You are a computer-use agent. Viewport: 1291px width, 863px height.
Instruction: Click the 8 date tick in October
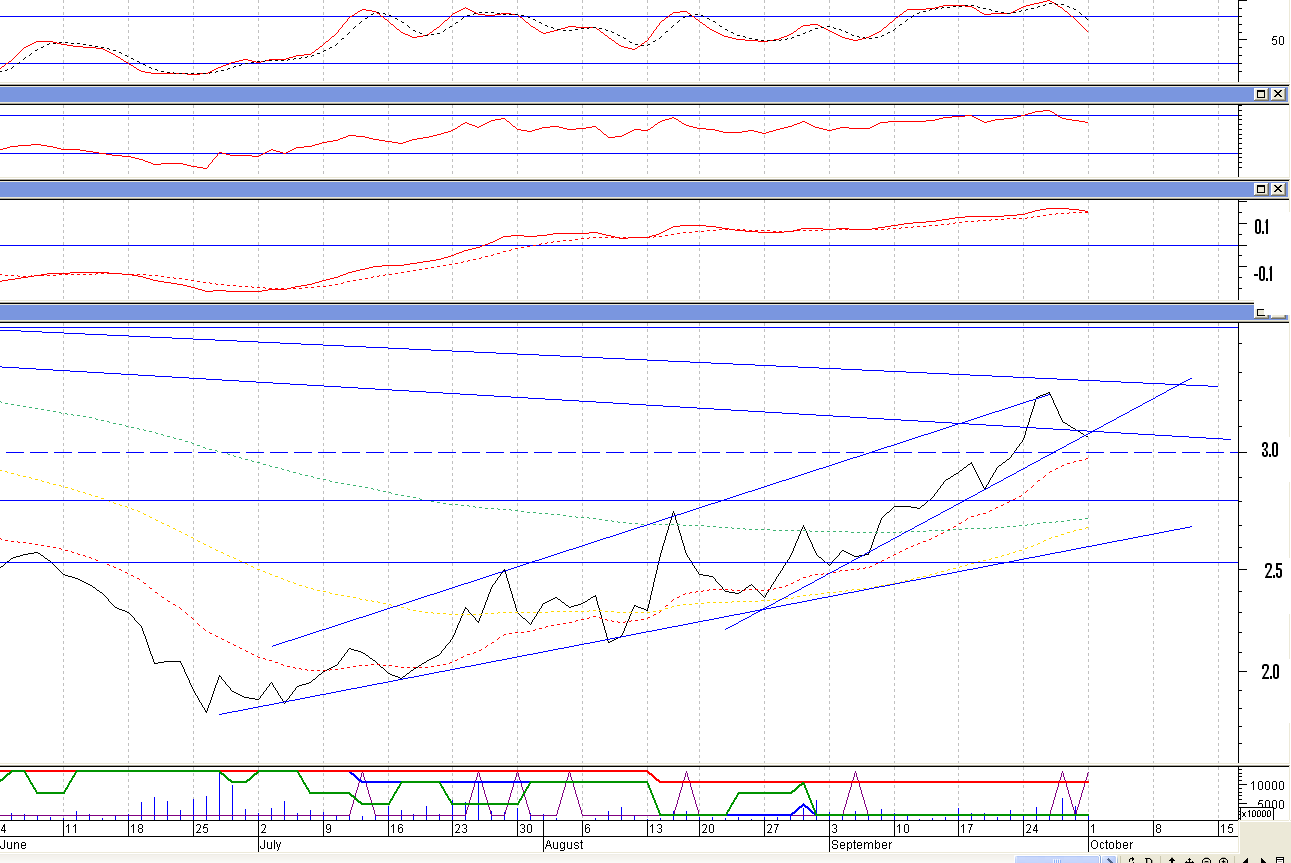pos(1158,829)
